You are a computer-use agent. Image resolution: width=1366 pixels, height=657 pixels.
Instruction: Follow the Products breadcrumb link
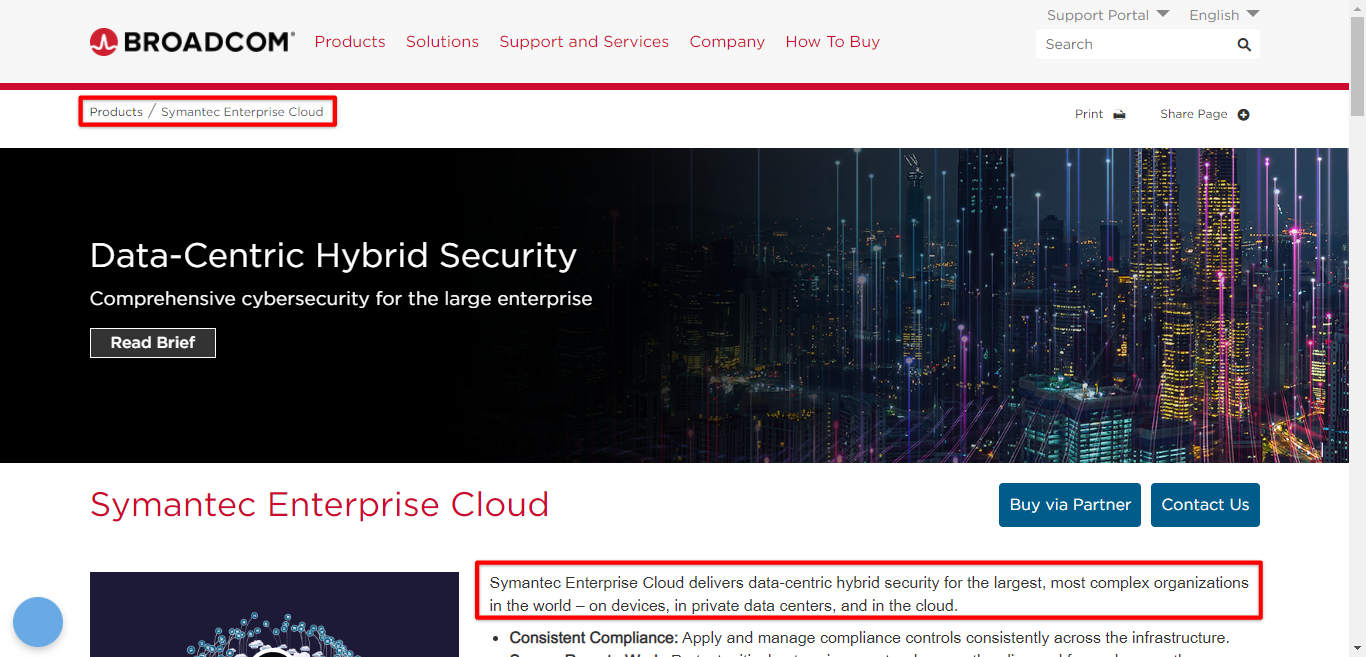click(x=116, y=111)
